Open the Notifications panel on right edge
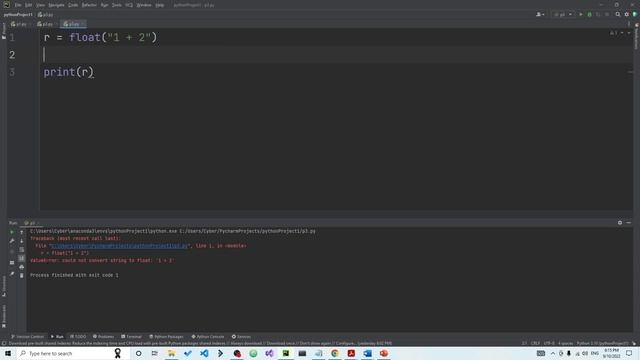The height and width of the screenshot is (360, 640). coord(636,37)
